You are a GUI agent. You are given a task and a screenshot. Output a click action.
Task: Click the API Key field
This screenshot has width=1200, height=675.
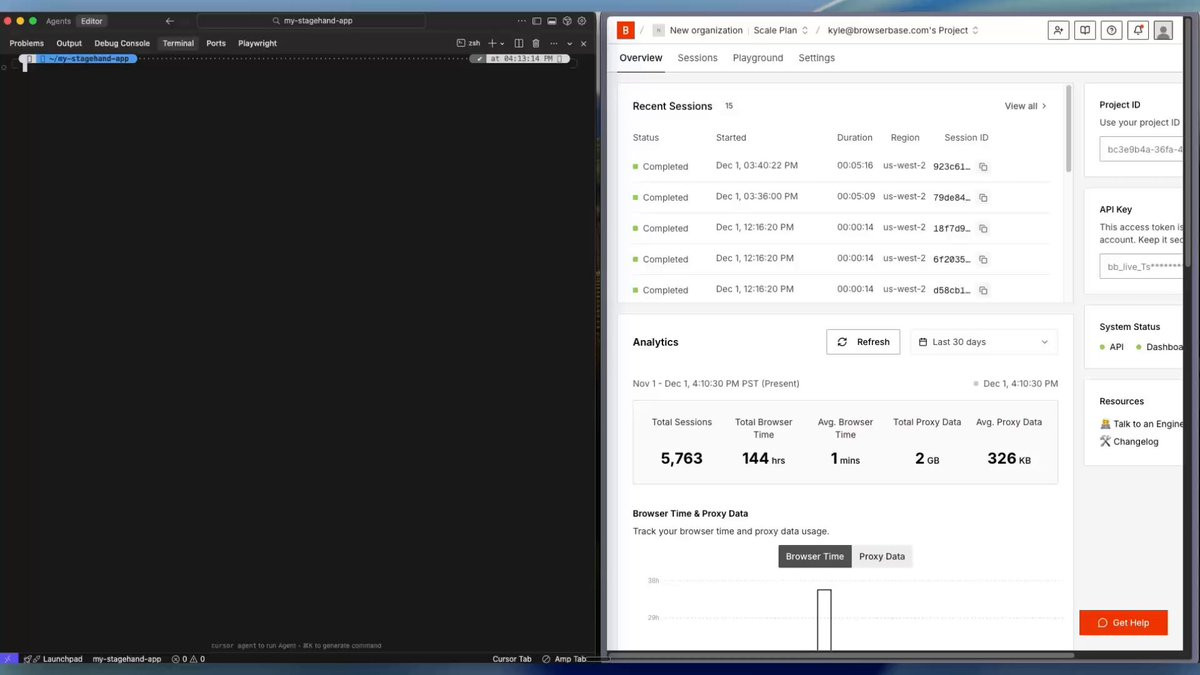pos(1141,267)
